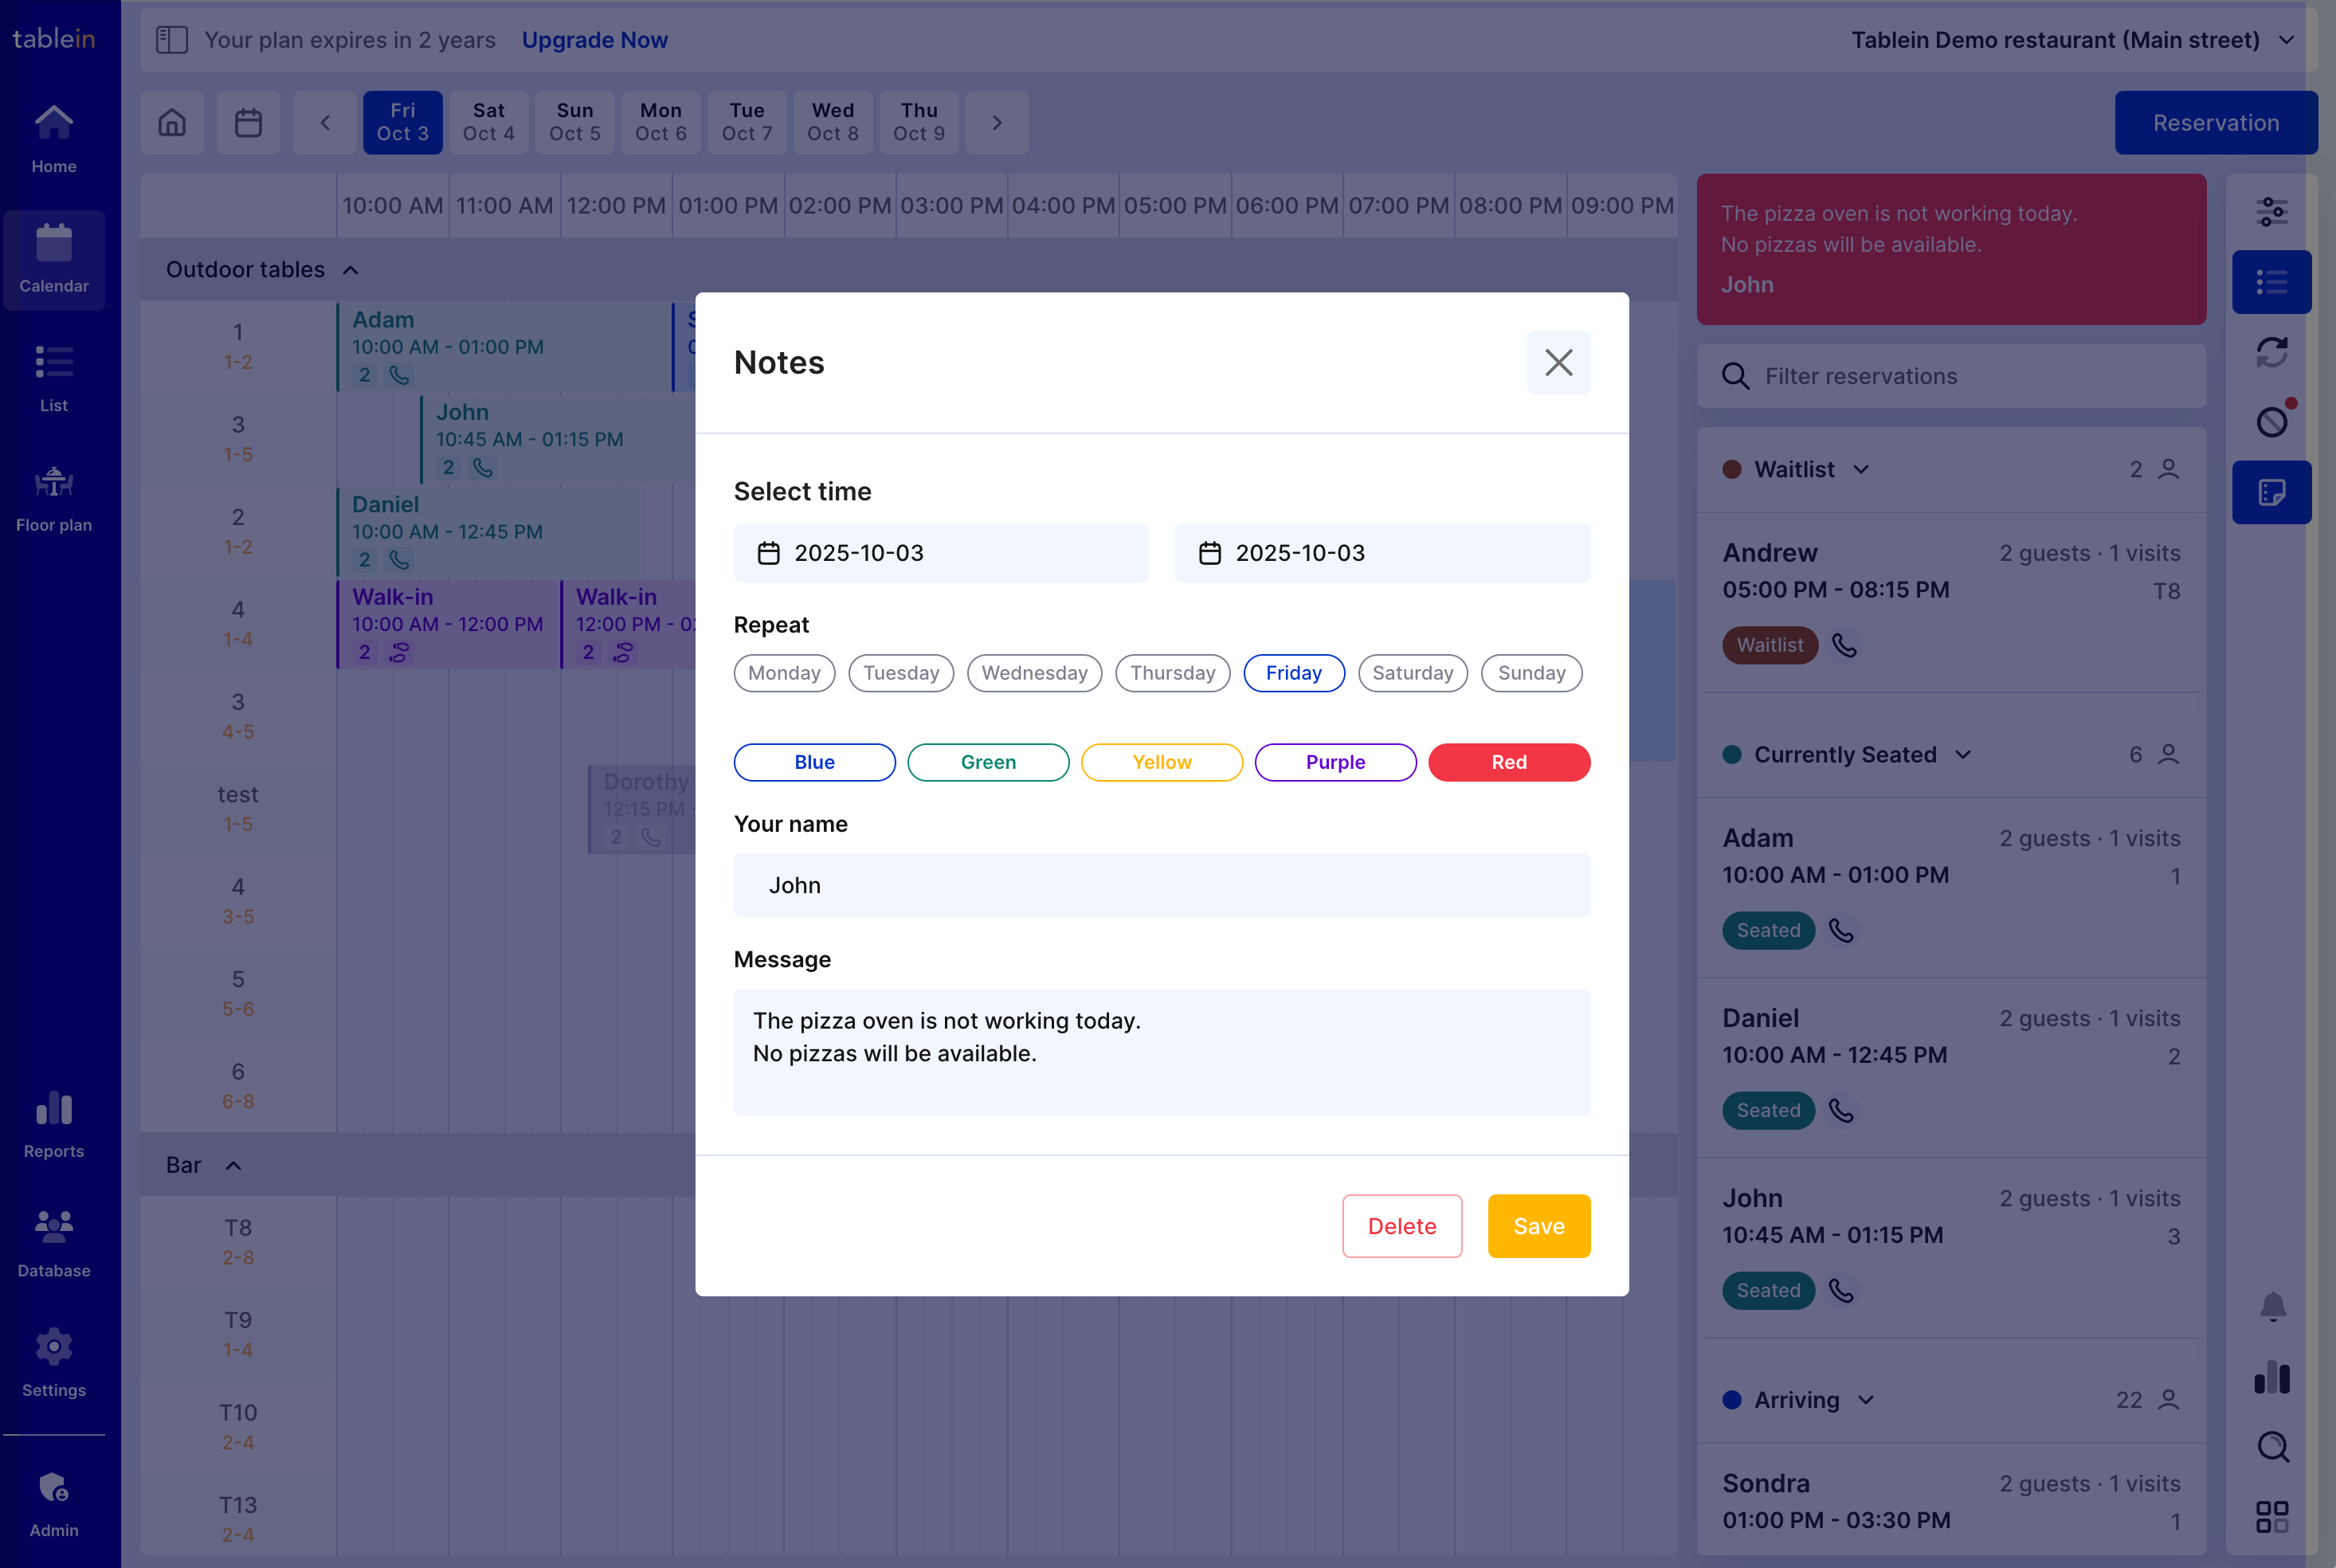This screenshot has height=1568, width=2336.
Task: Click the blocked-hours circle icon
Action: (2271, 421)
